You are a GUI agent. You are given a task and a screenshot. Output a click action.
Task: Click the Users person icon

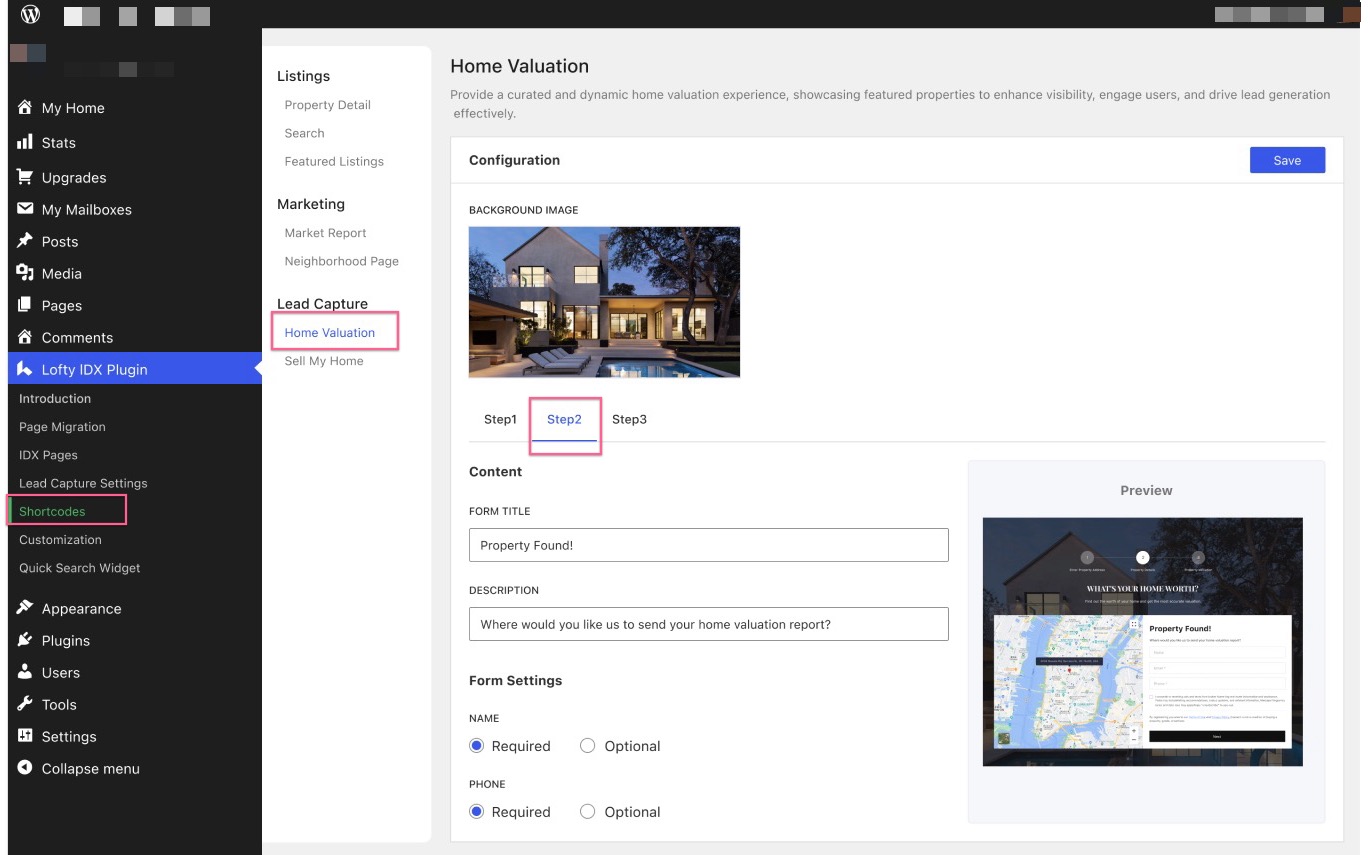pos(25,672)
